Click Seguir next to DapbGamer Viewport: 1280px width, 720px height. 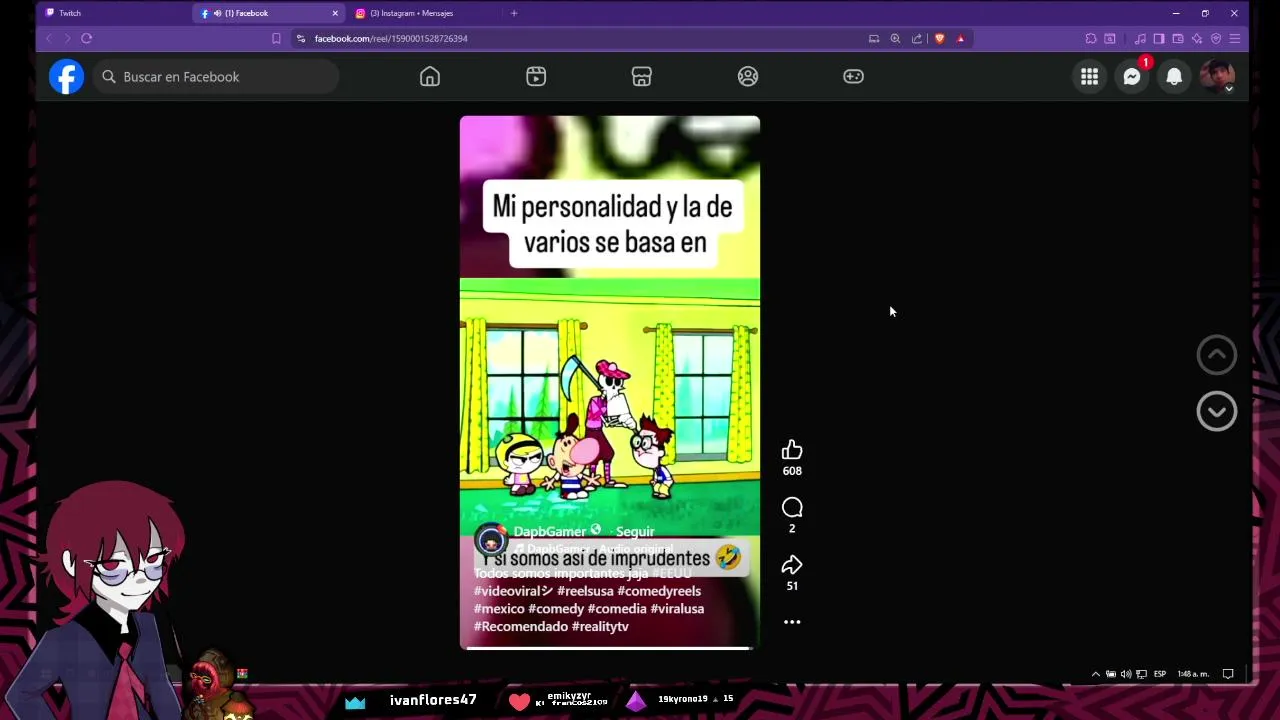(x=635, y=532)
